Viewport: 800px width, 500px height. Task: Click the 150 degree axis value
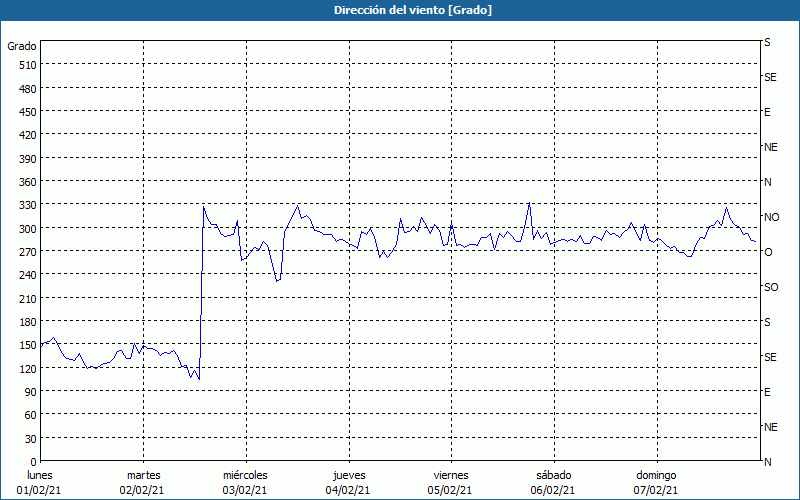[x=28, y=345]
